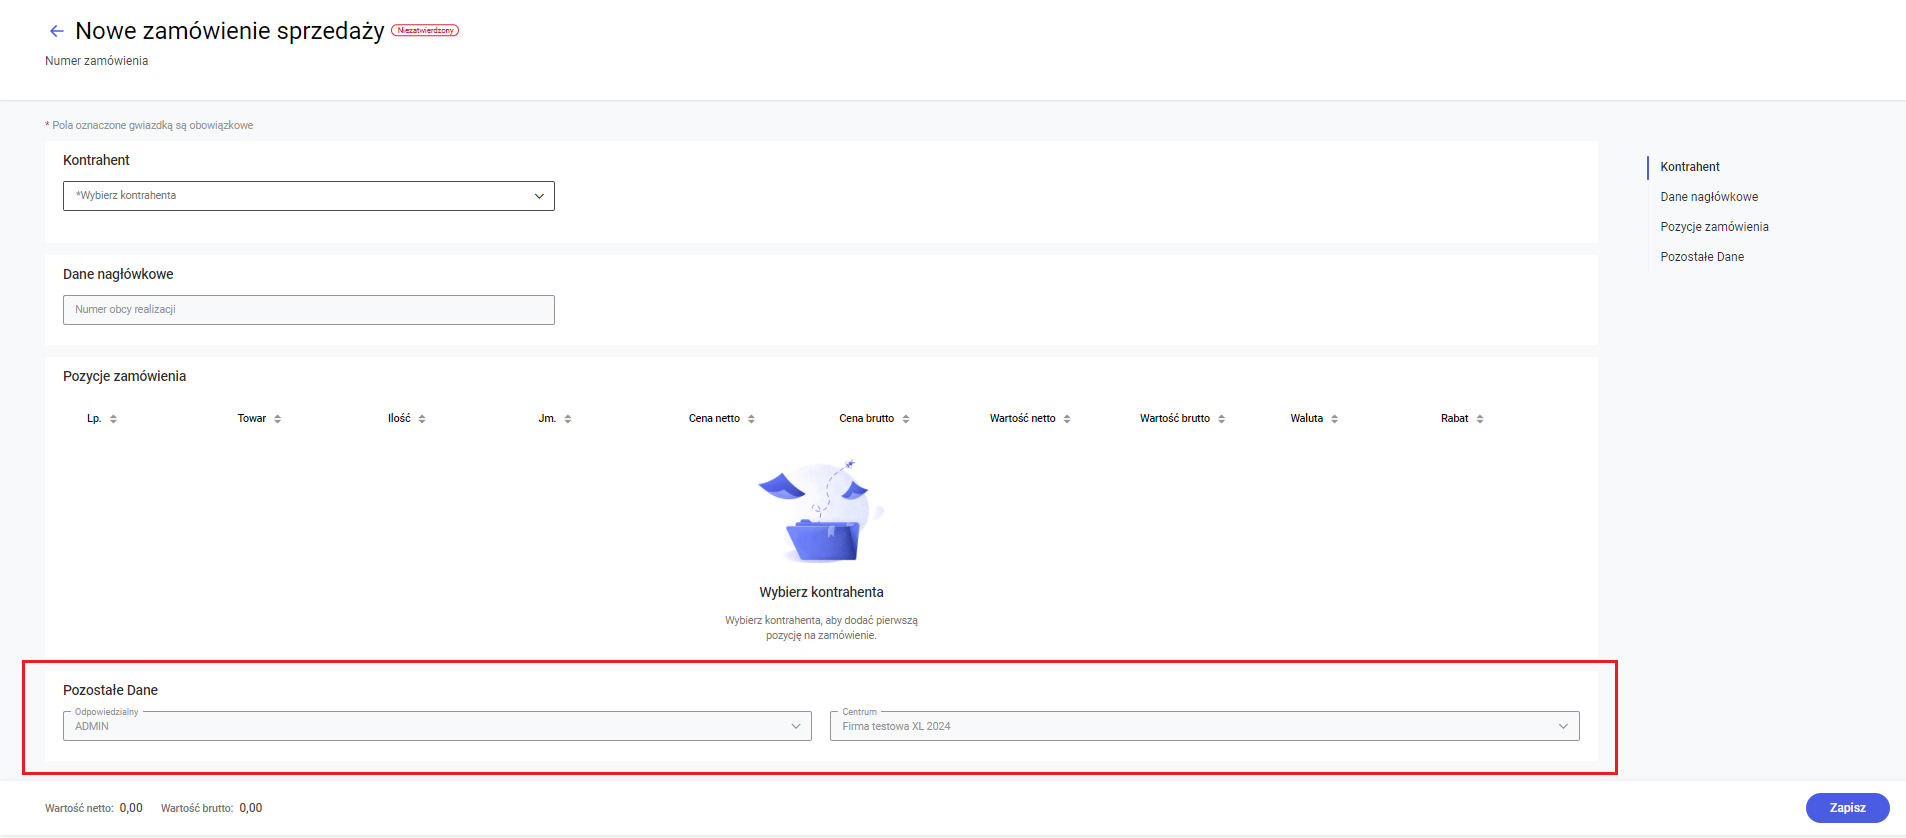
Task: Sort by Waluta column sort icon
Action: pos(1334,419)
